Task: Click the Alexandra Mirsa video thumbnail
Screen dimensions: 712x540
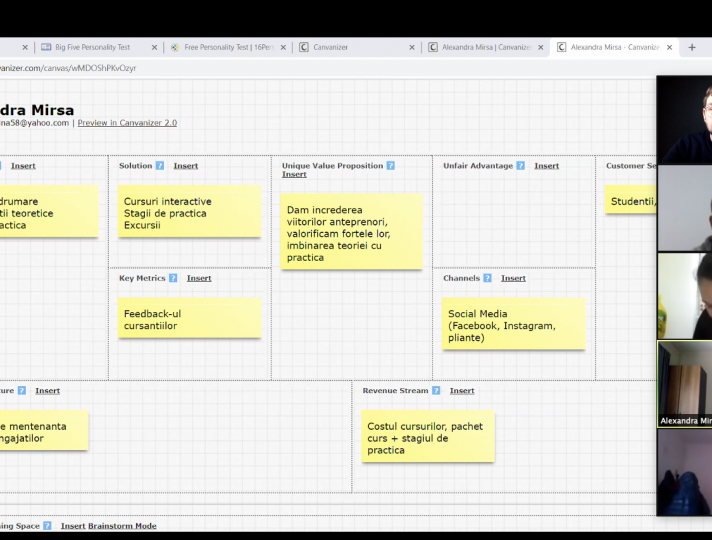Action: click(684, 384)
